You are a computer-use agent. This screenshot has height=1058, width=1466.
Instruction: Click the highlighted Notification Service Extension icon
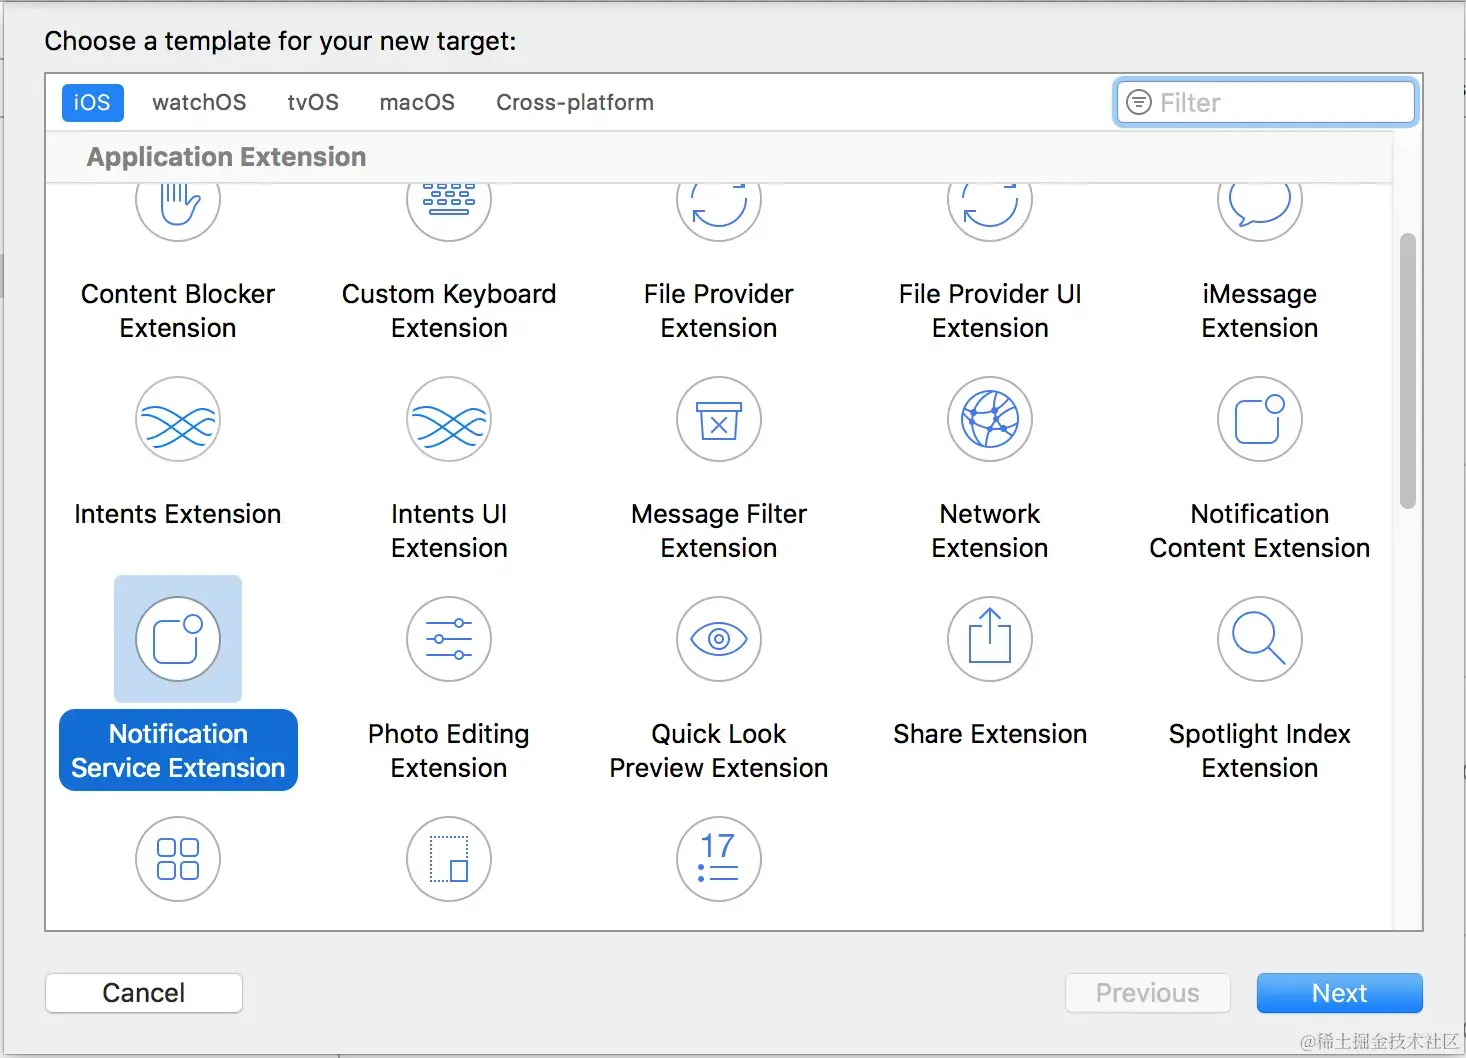click(178, 639)
